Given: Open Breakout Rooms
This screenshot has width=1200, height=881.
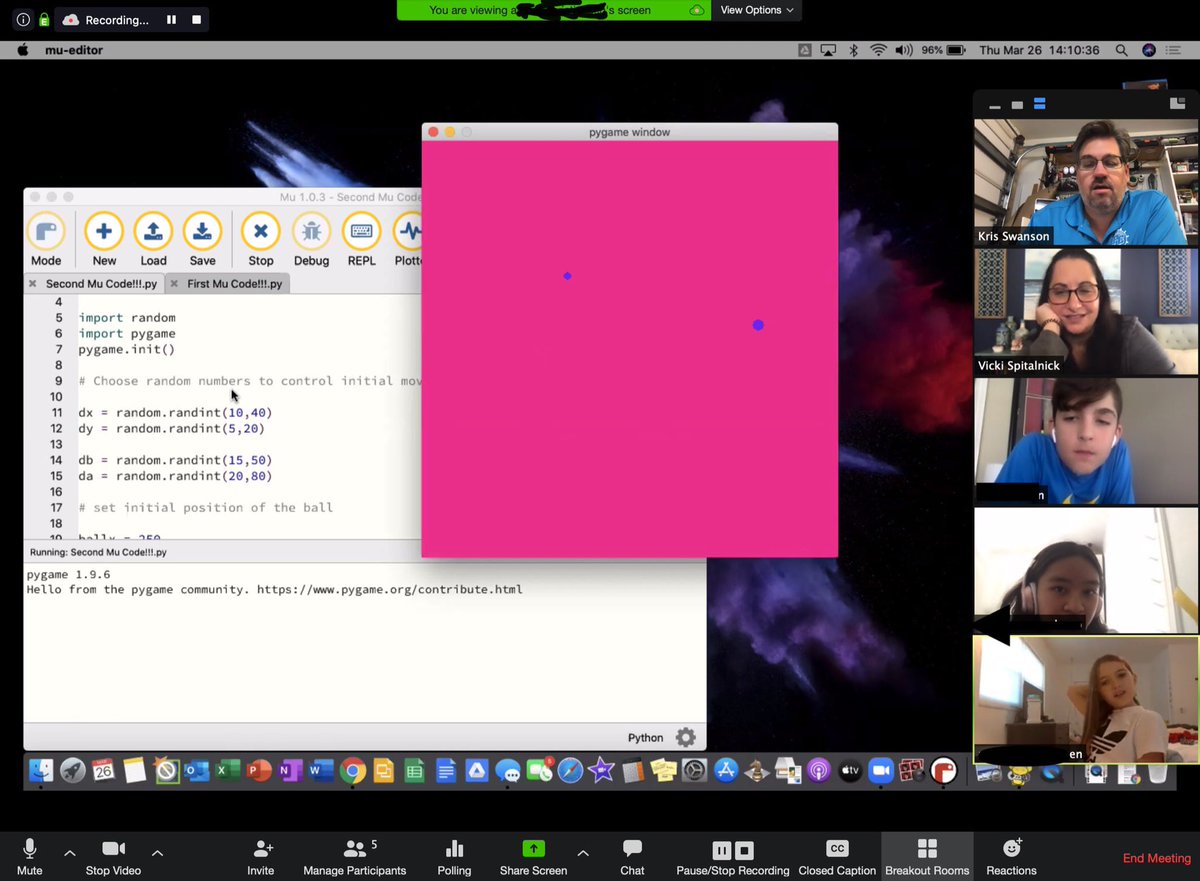Looking at the screenshot, I should pyautogui.click(x=927, y=857).
